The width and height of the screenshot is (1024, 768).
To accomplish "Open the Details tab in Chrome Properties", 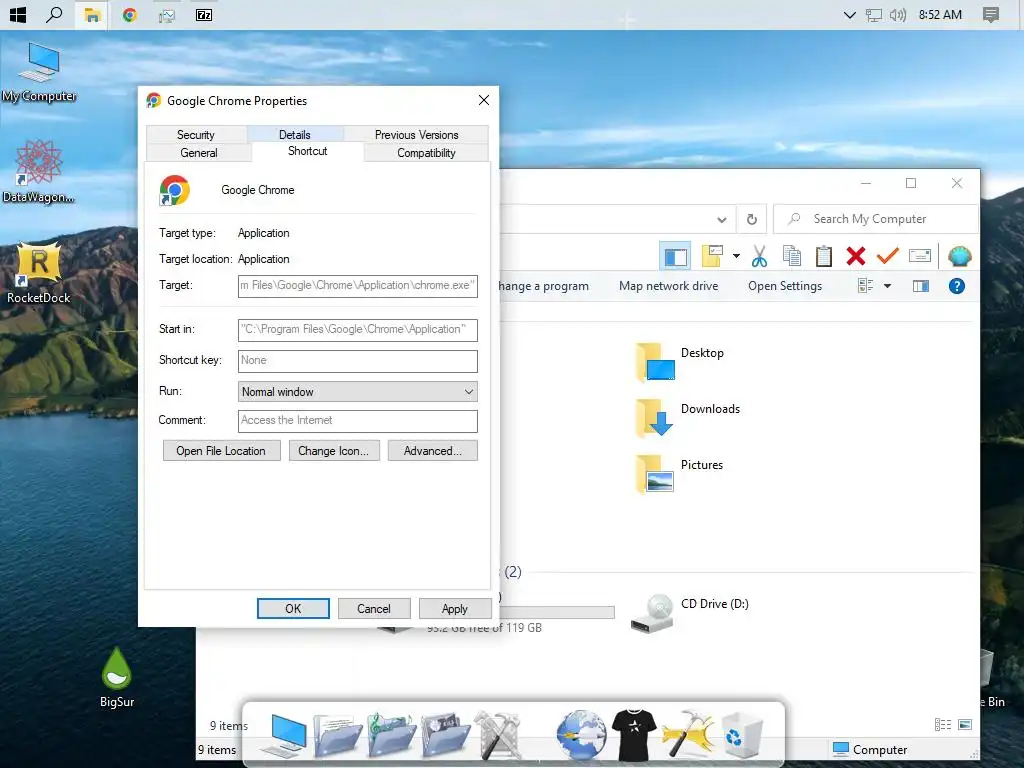I will coord(295,135).
